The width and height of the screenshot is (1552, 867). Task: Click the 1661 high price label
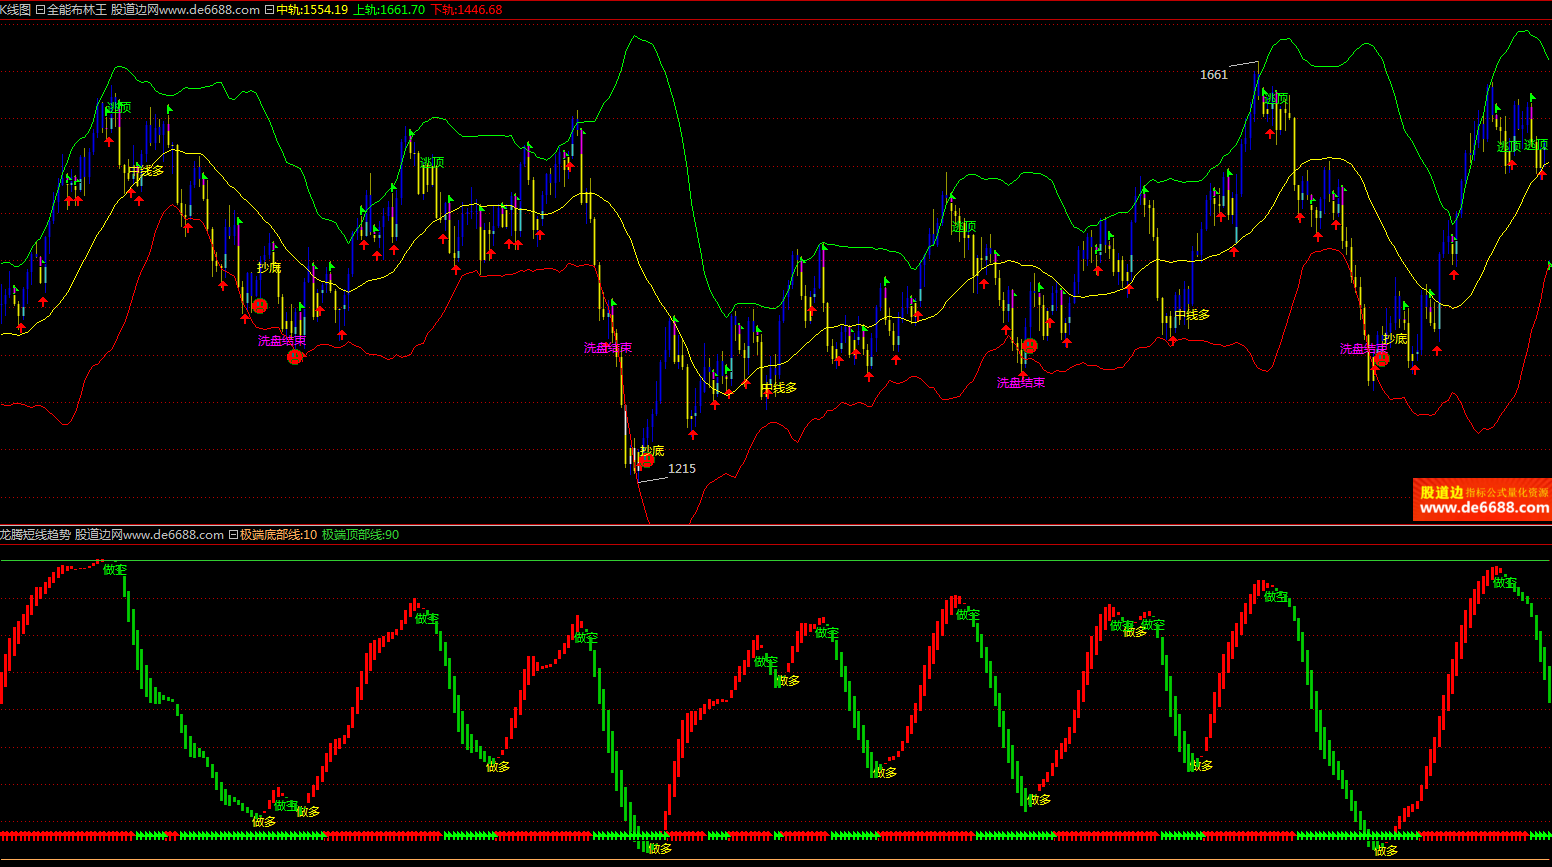click(1213, 75)
